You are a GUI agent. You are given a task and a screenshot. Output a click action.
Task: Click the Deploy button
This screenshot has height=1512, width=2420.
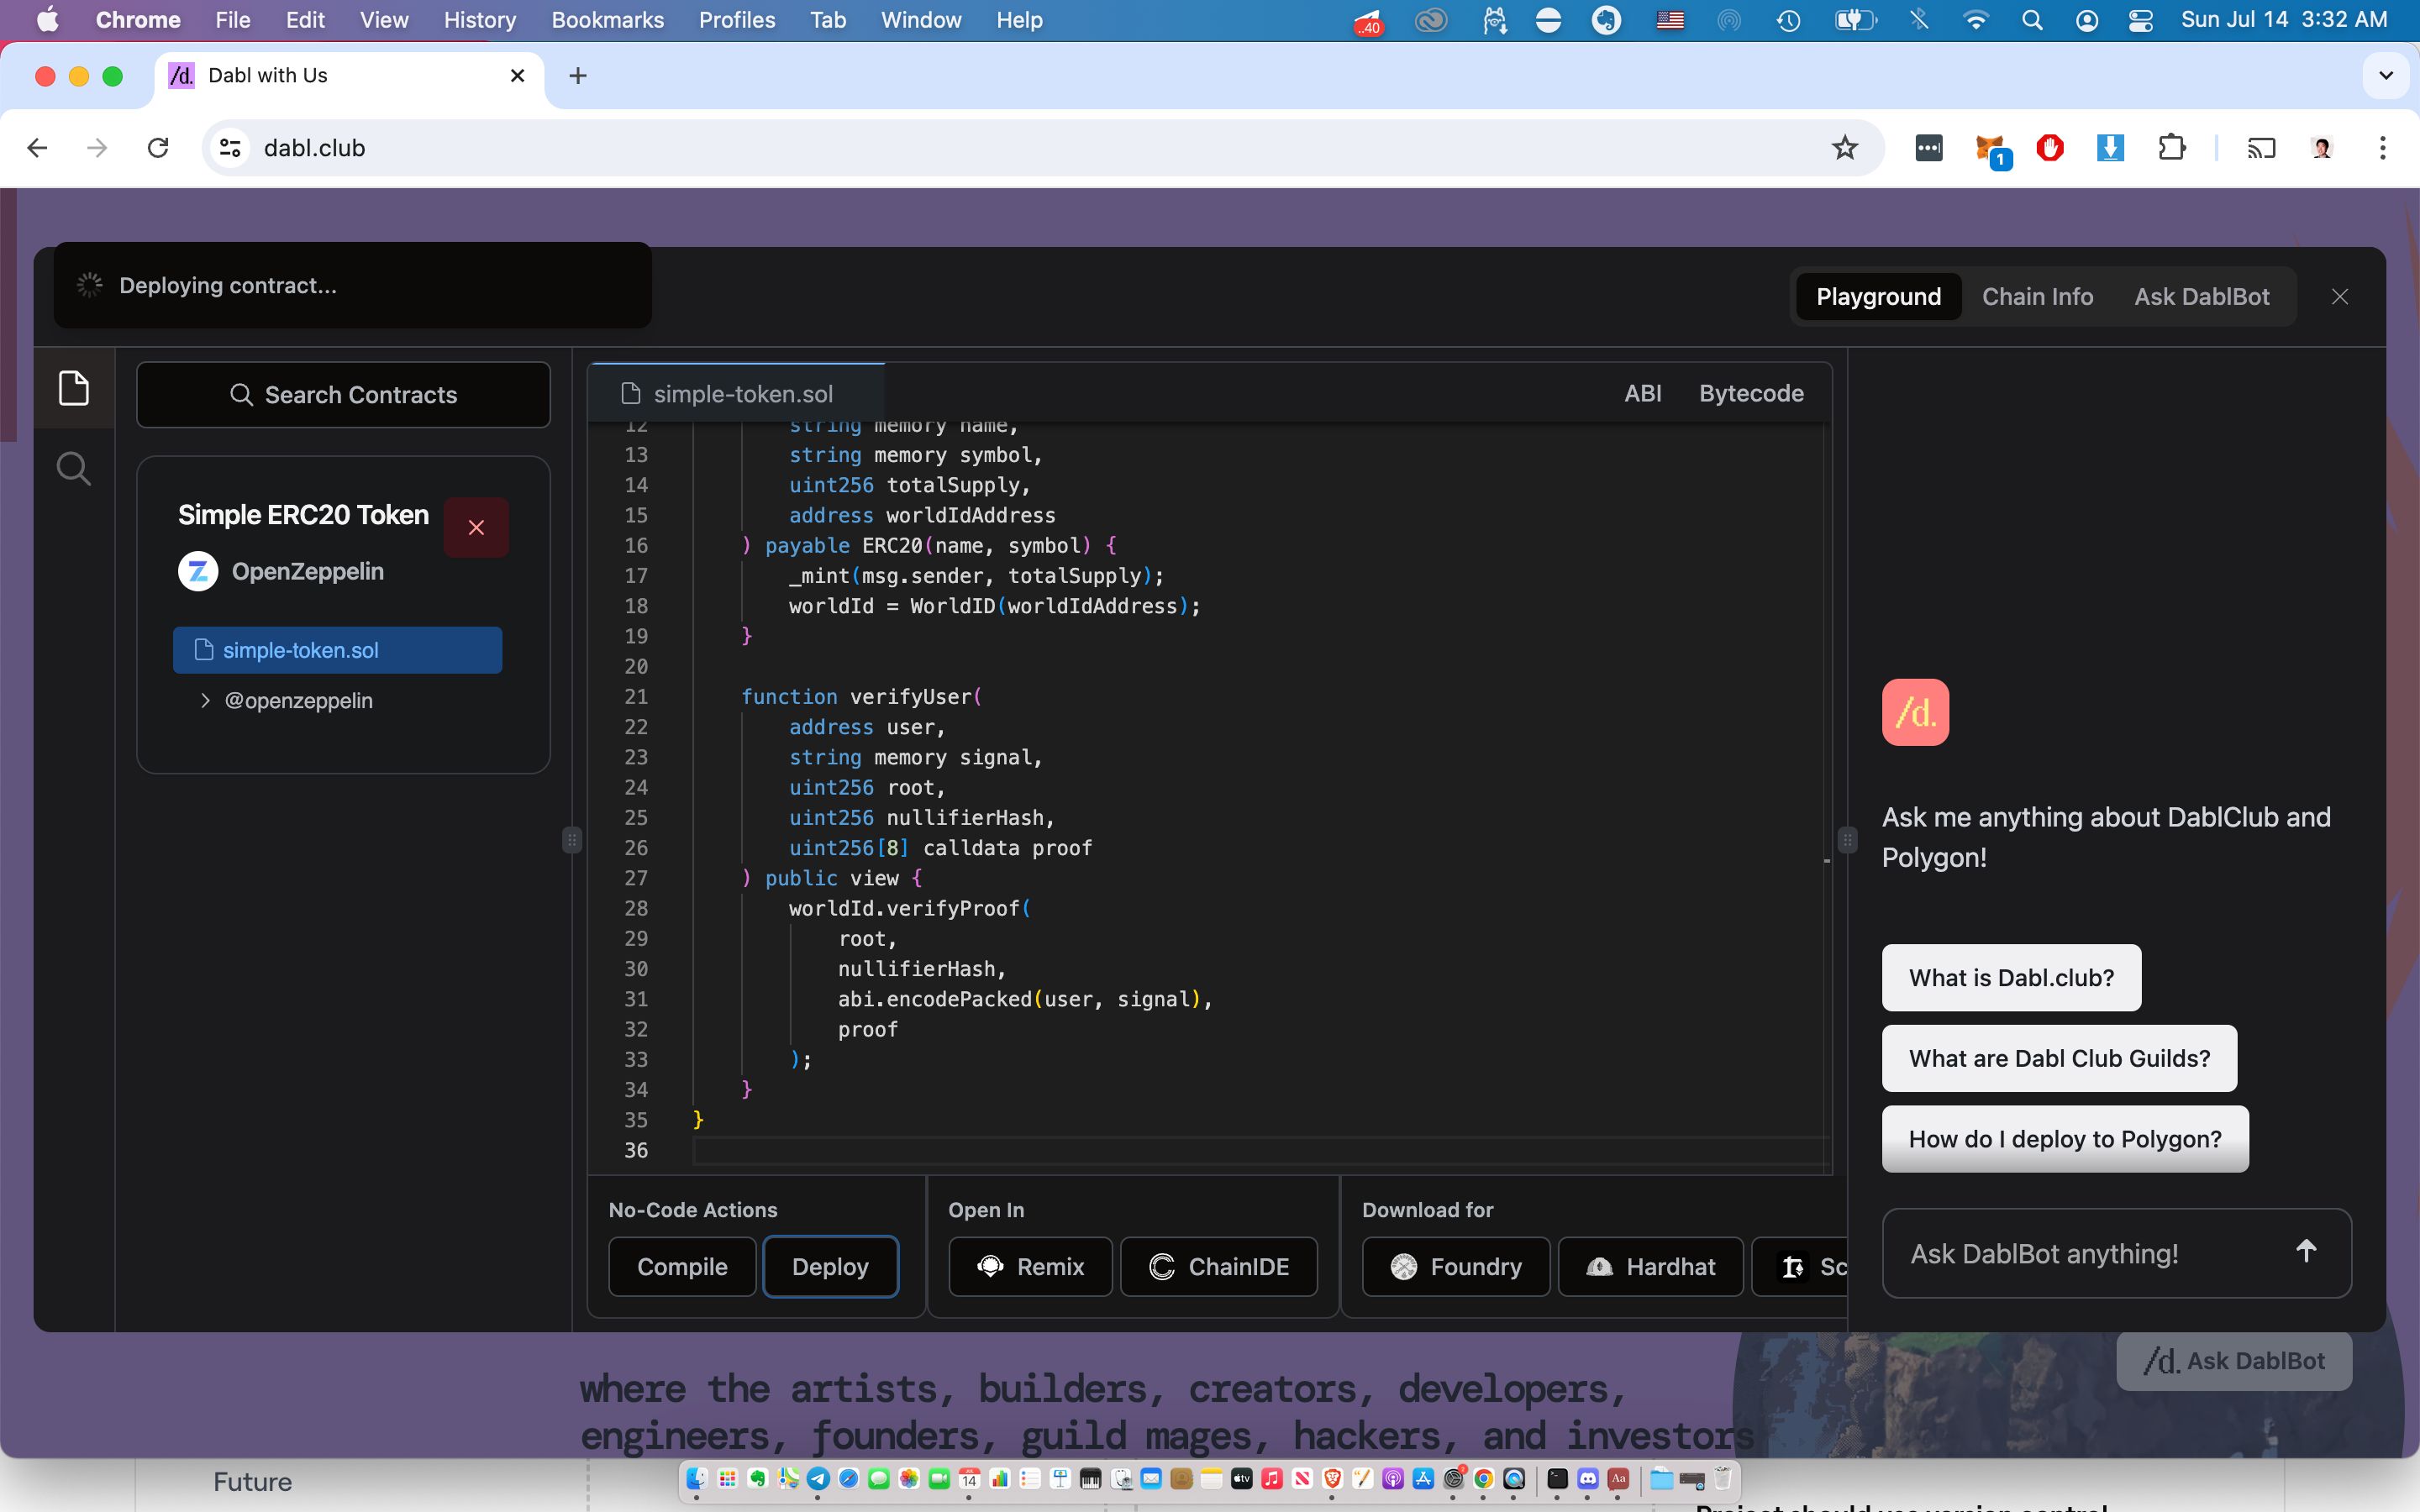(830, 1266)
